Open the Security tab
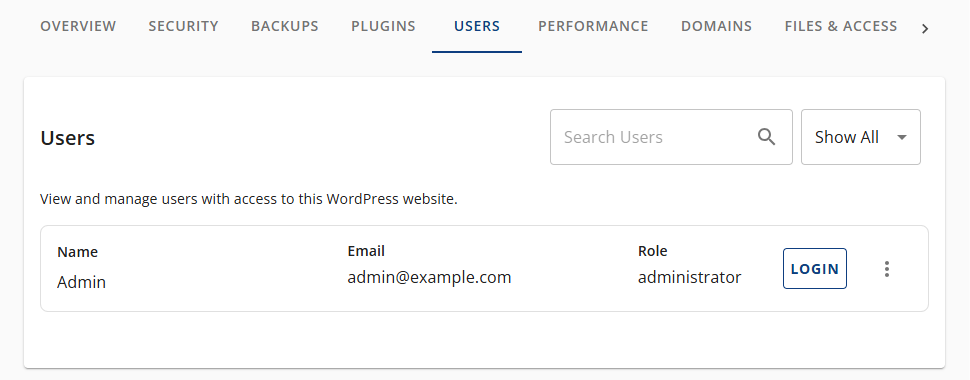Screen dimensions: 970x380 coord(183,26)
